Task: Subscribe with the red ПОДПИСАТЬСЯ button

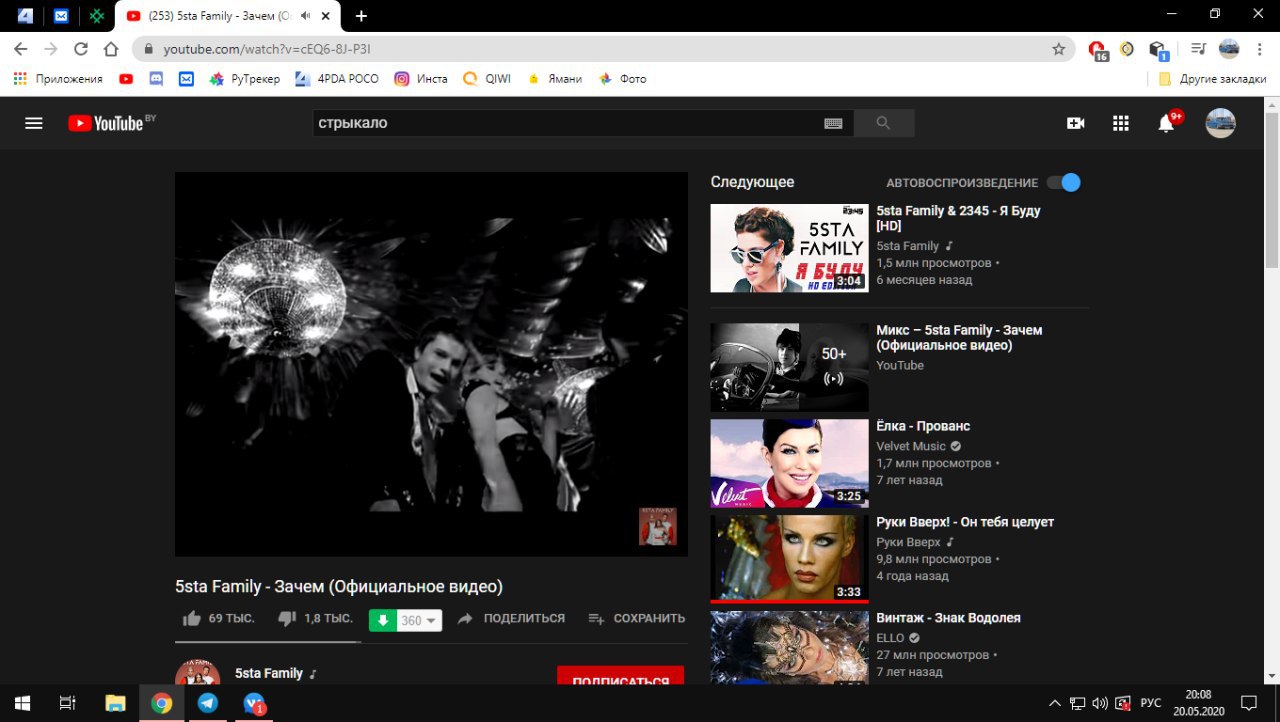Action: click(x=620, y=676)
